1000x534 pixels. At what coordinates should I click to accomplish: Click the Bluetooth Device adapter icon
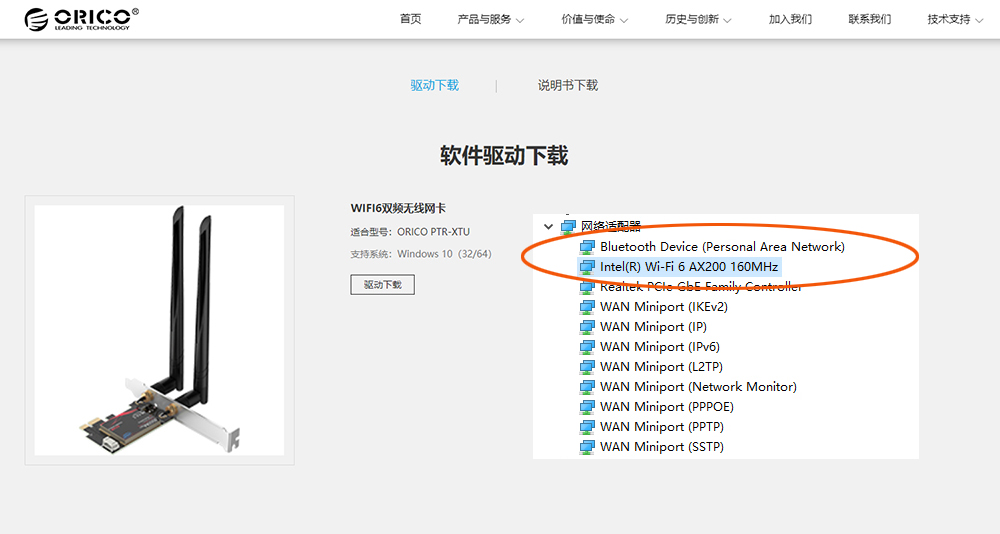tap(587, 247)
